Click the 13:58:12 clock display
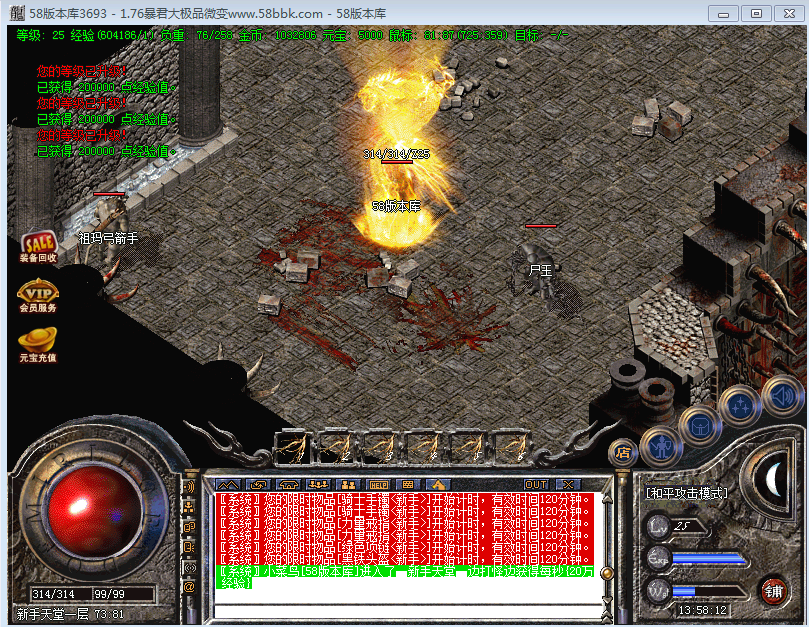Viewport: 809px width, 627px height. pos(702,610)
